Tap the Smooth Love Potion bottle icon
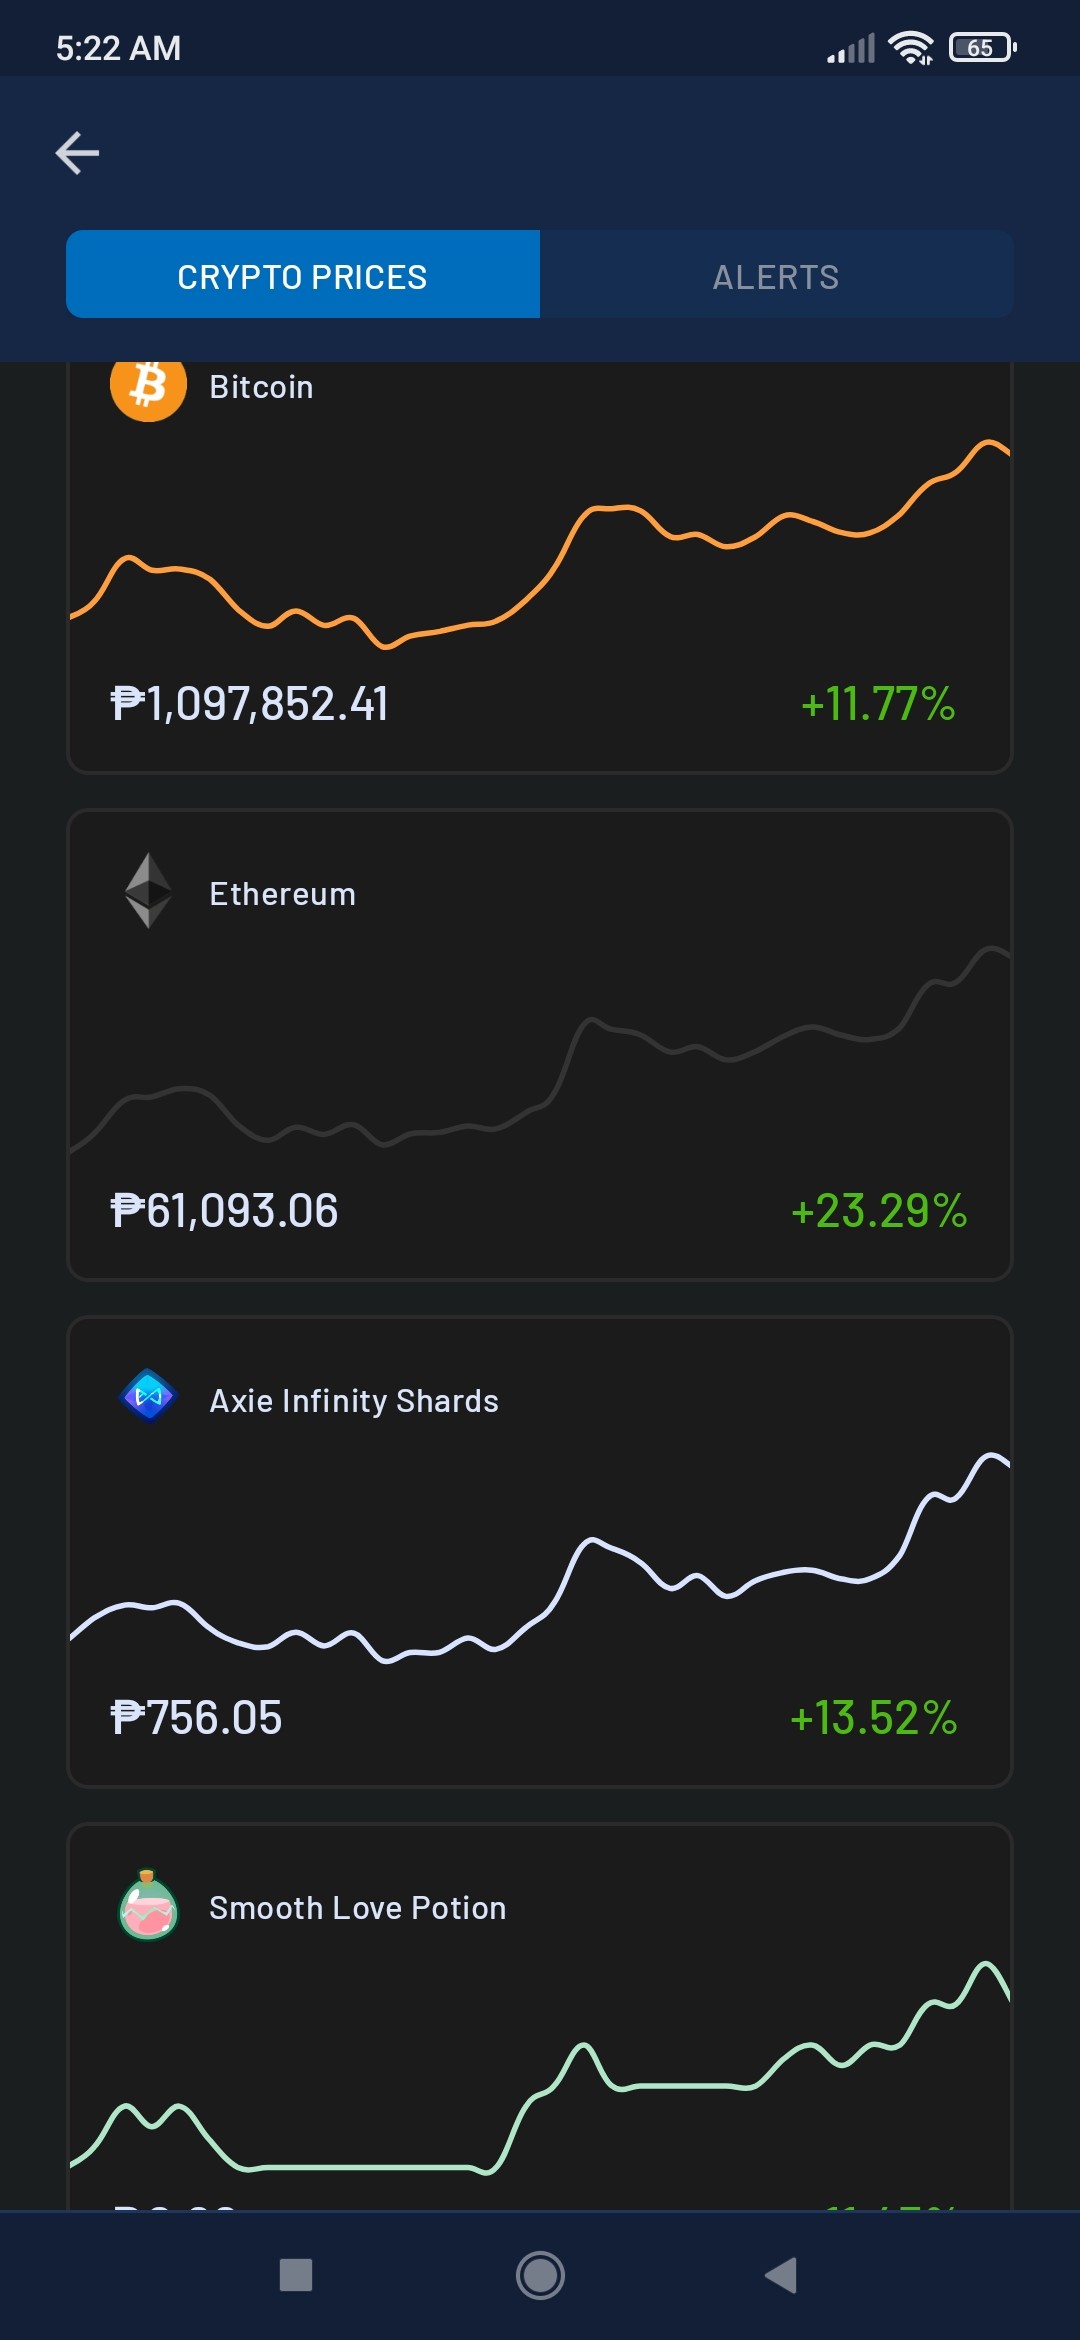1080x2340 pixels. pos(148,1904)
